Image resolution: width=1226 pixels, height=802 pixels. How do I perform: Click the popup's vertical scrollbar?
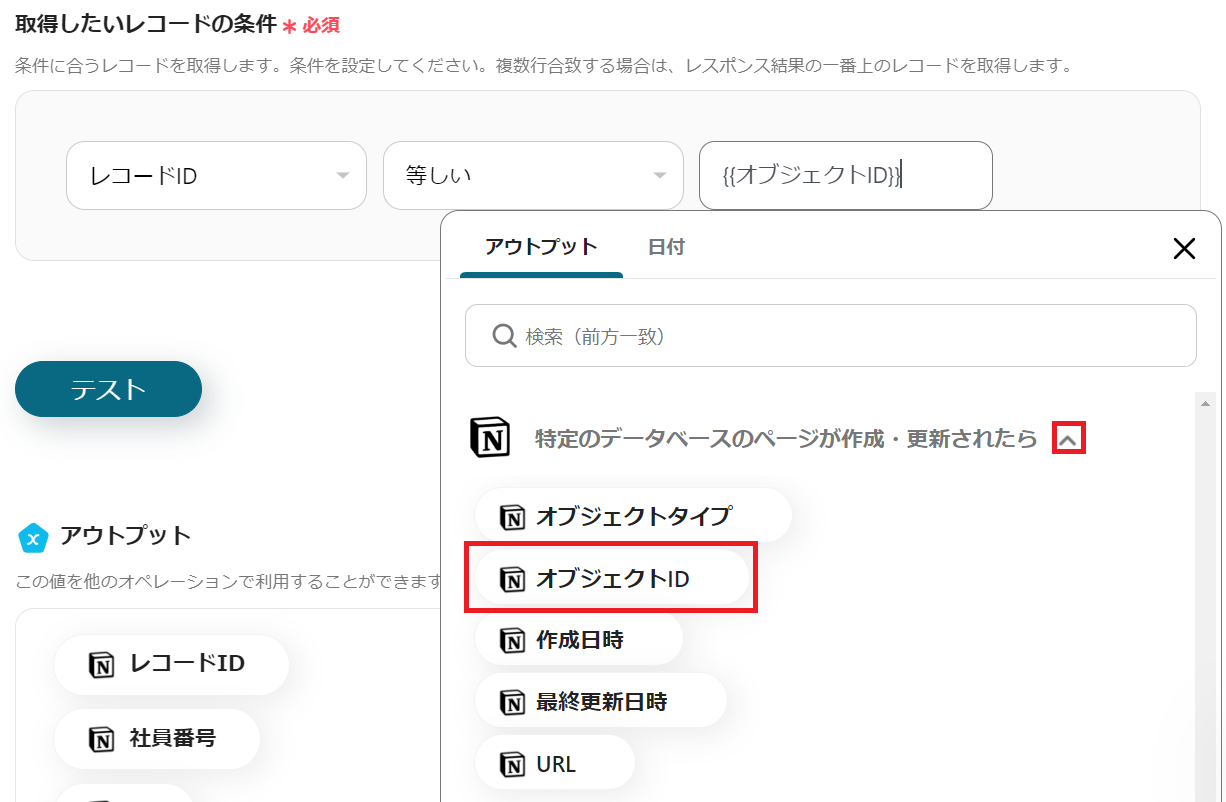(1206, 597)
